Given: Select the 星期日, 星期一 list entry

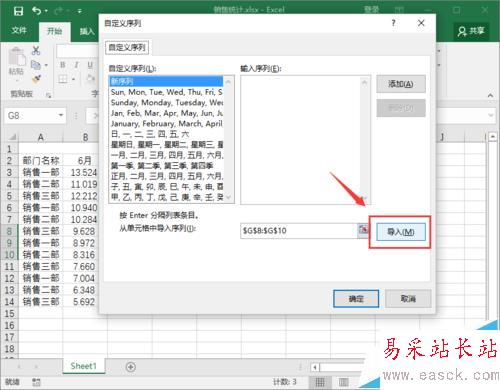Looking at the screenshot, I should (x=166, y=145).
